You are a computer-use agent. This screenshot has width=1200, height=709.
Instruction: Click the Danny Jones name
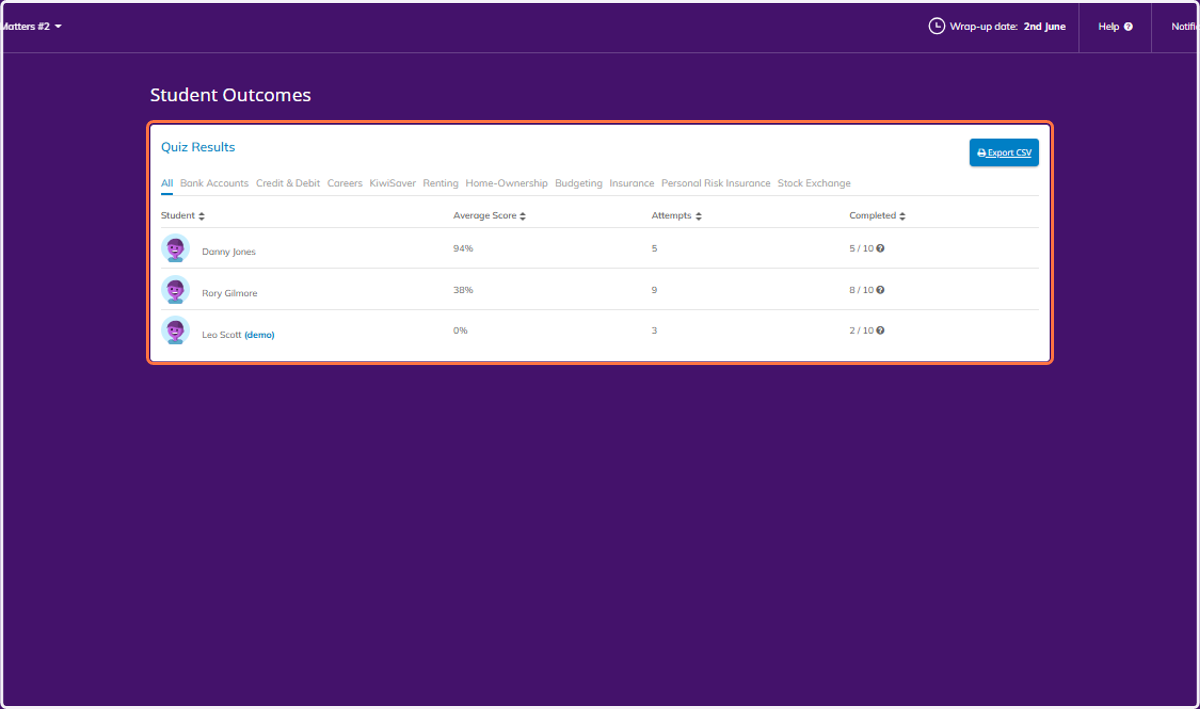229,252
